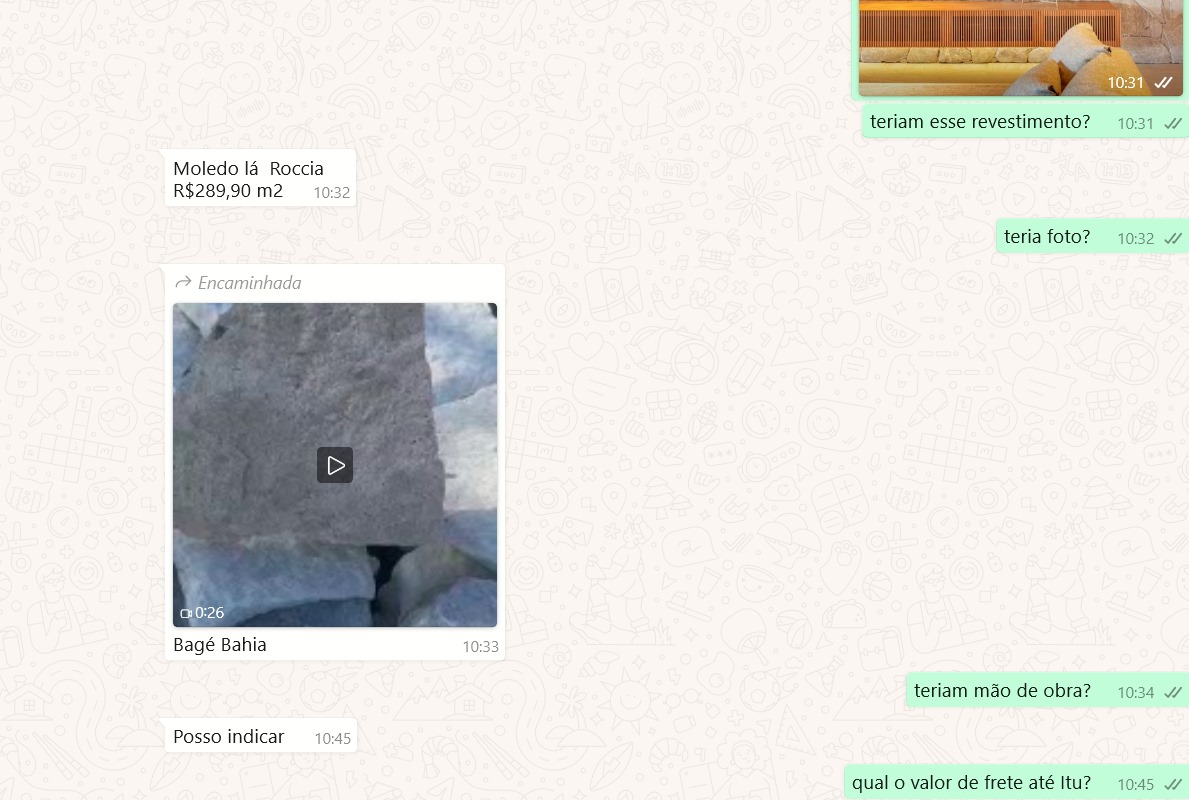Select the 'teriam mão de obra?' message text
The image size is (1189, 800).
pyautogui.click(x=1002, y=691)
